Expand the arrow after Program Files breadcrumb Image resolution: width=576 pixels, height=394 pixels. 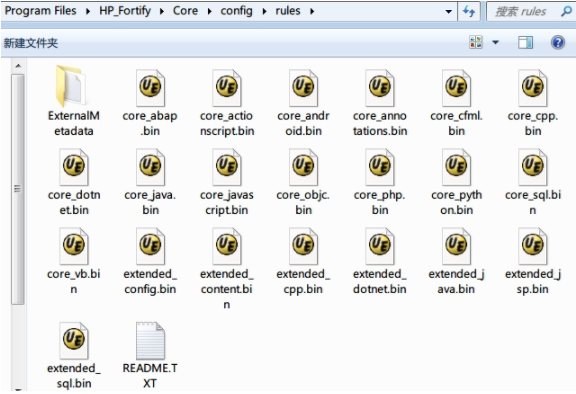pos(88,11)
